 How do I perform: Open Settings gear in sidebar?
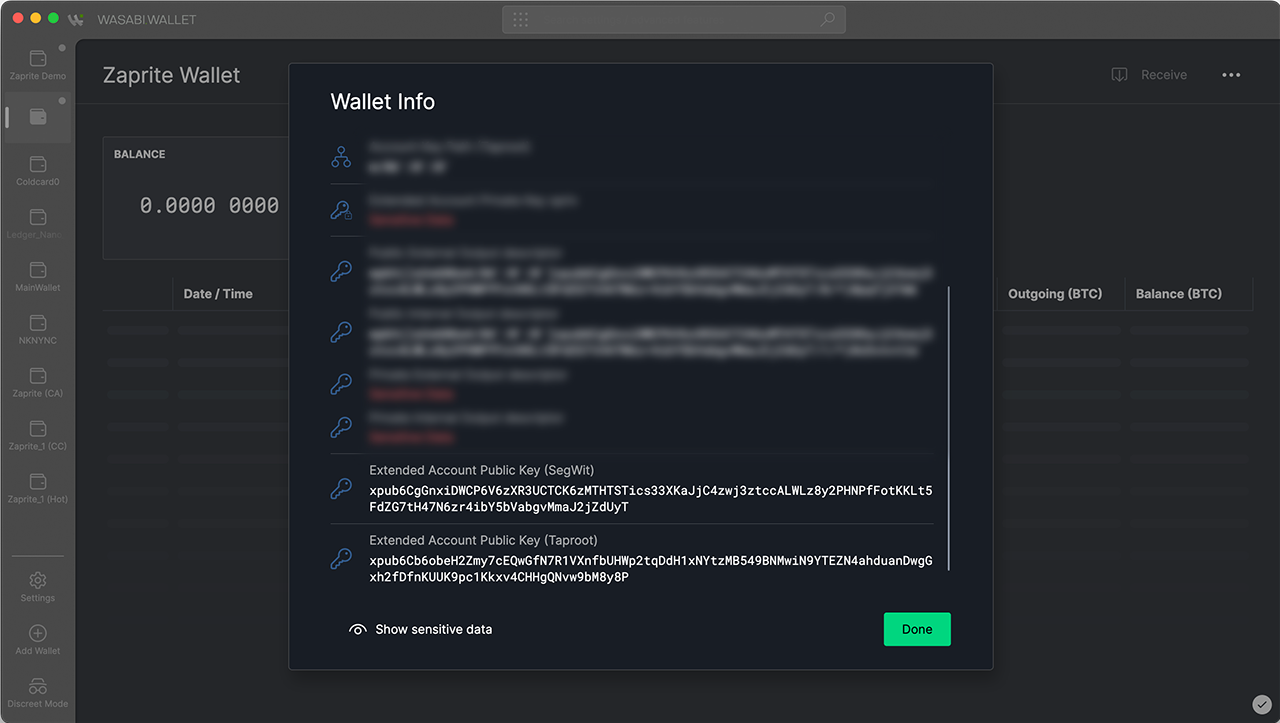(x=38, y=580)
